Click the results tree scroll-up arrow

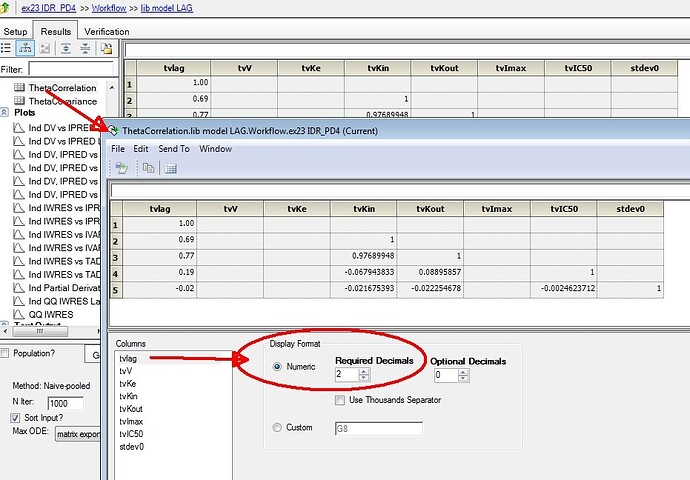(112, 88)
